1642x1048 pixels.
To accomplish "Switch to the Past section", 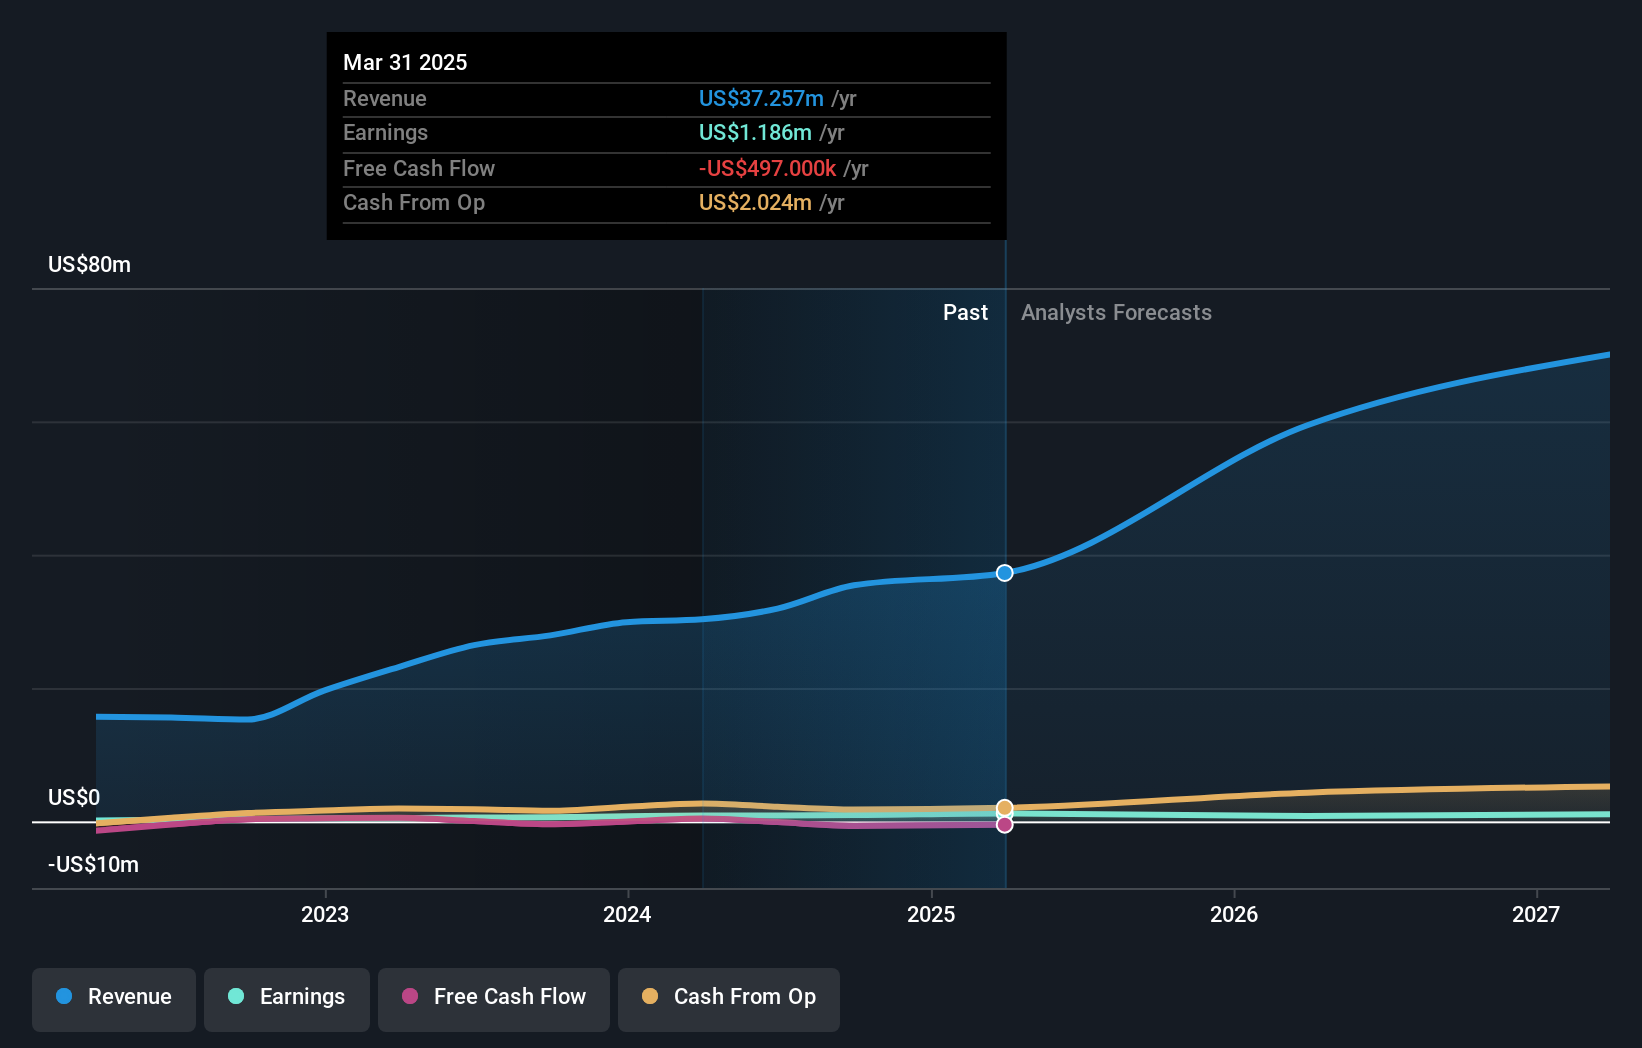I will tap(965, 312).
